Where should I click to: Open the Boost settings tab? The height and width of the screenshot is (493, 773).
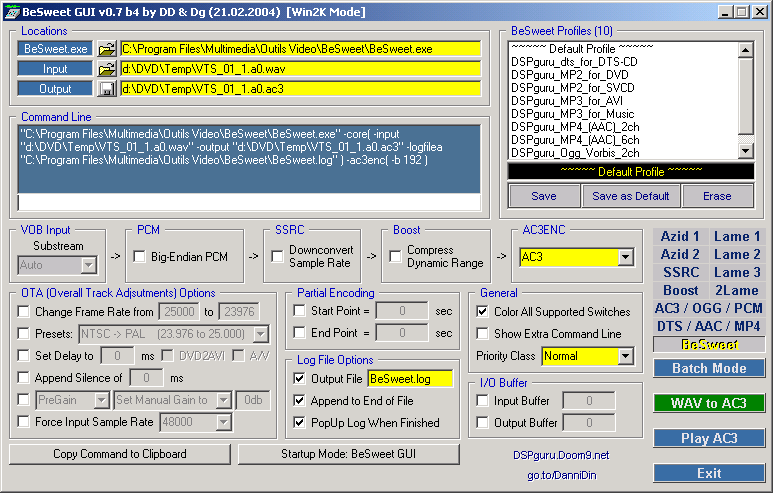(x=680, y=290)
